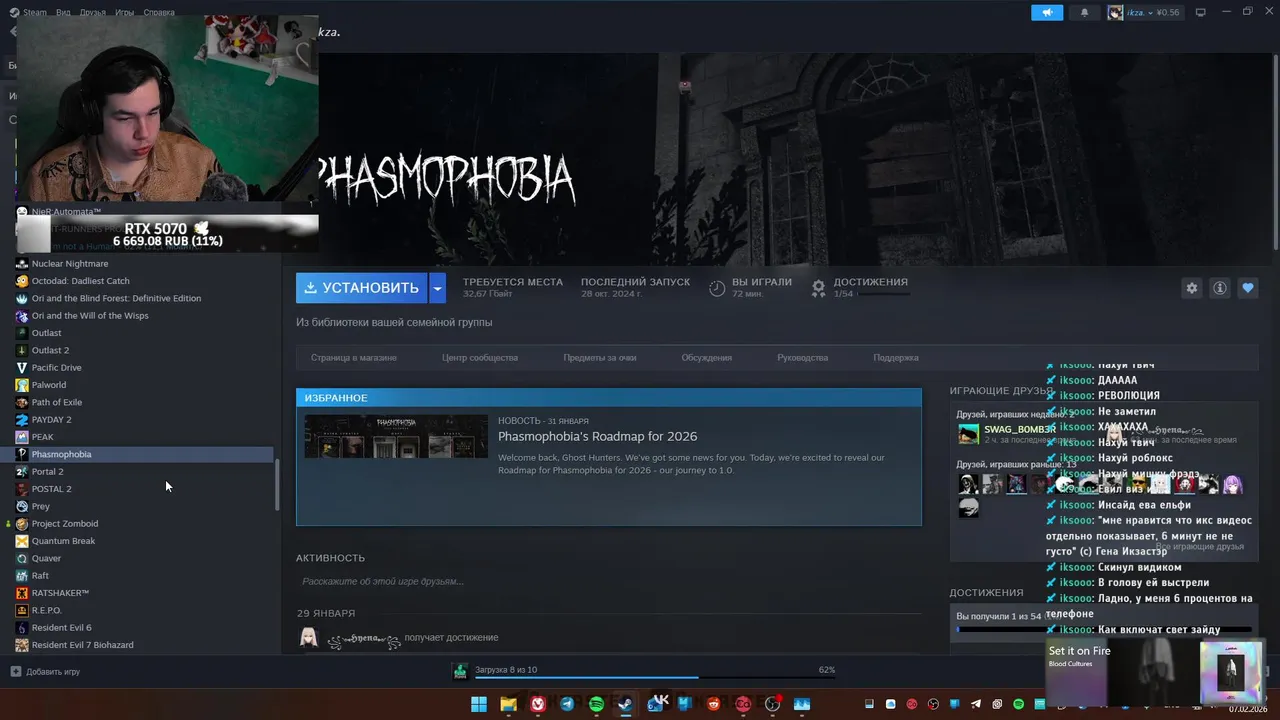Select Octodad: Dadliest Catch in library
1280x720 pixels.
pyautogui.click(x=81, y=281)
